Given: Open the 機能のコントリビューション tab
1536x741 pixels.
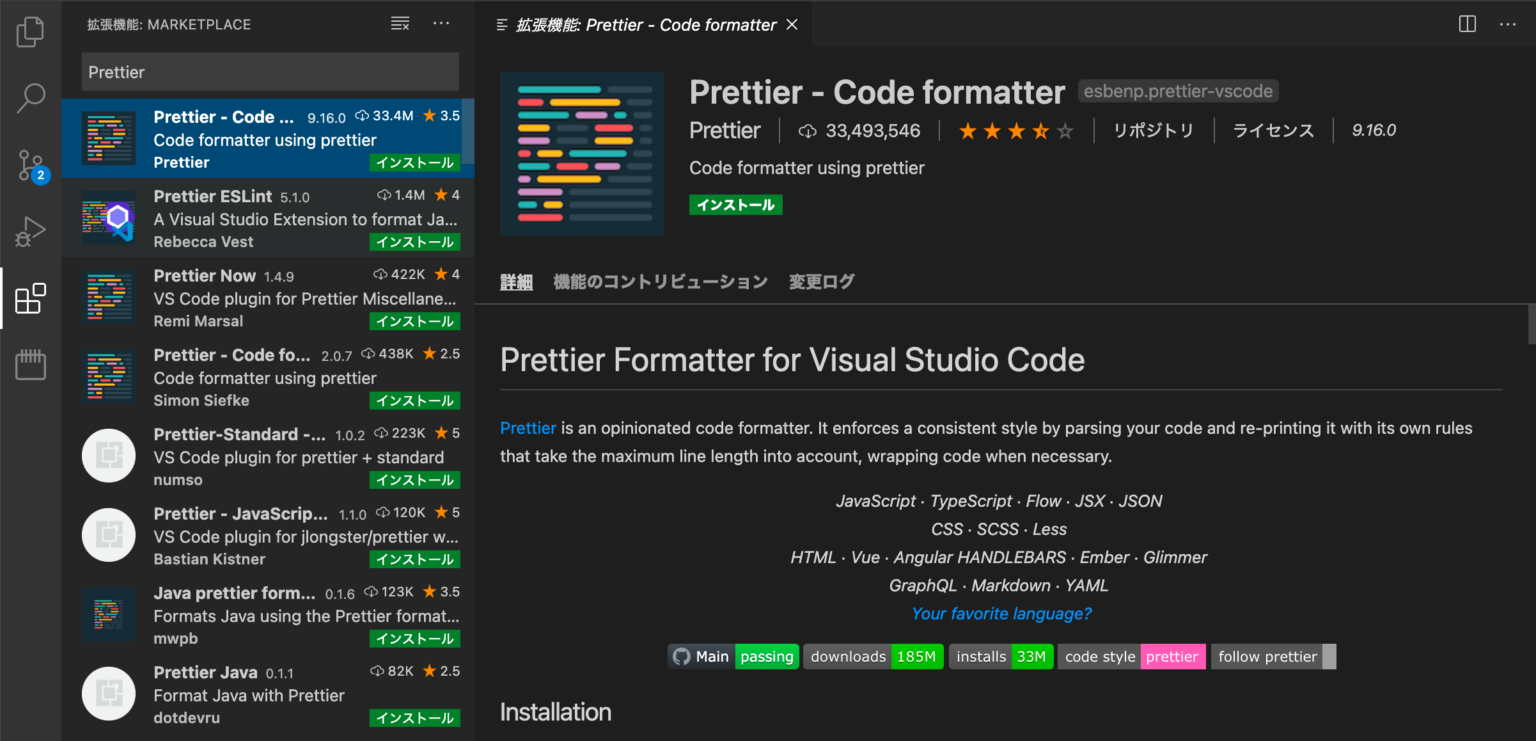Looking at the screenshot, I should pyautogui.click(x=660, y=281).
